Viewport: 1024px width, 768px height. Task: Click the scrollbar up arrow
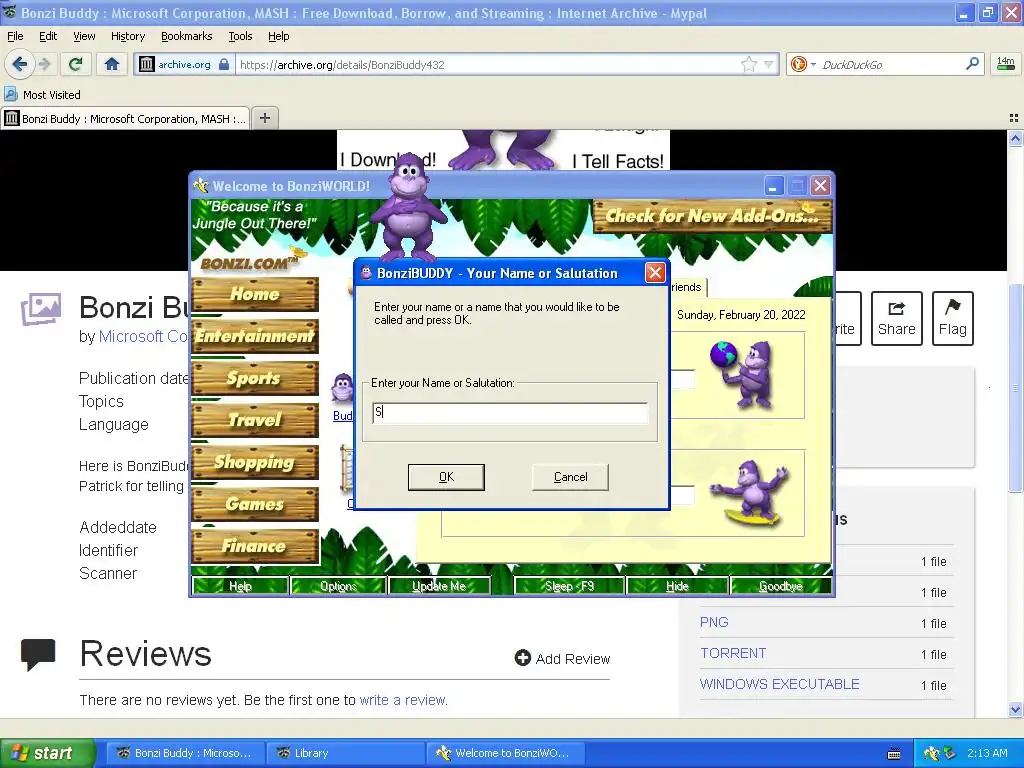[1015, 138]
